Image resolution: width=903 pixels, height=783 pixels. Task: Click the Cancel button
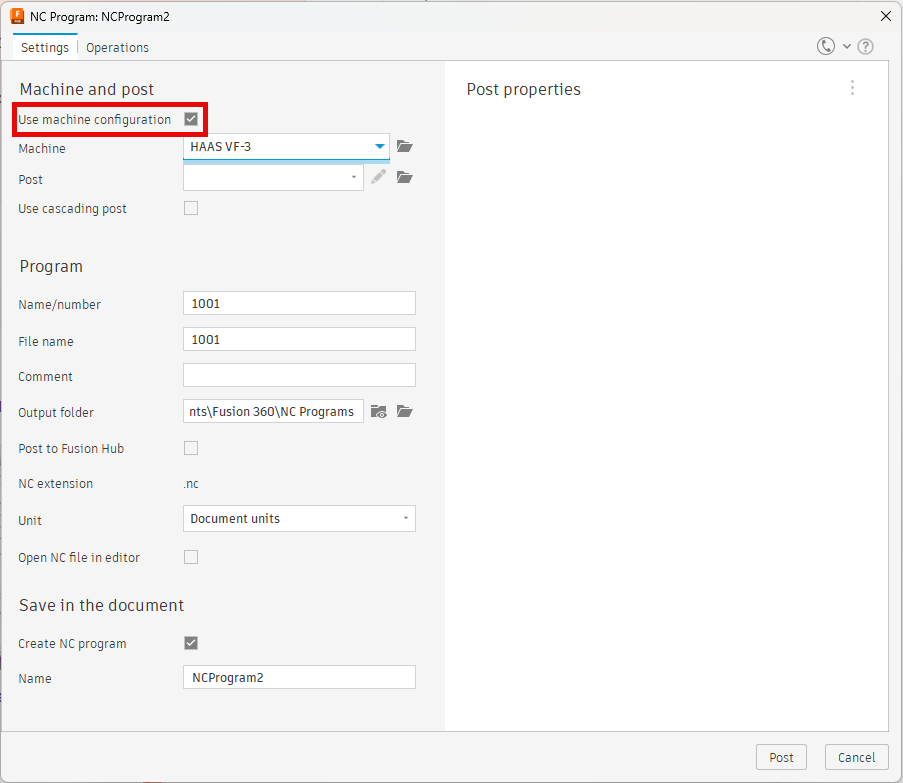pos(856,757)
